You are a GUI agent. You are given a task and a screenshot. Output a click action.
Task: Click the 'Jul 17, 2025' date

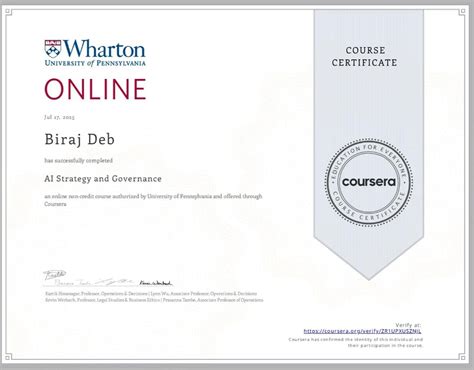point(59,117)
